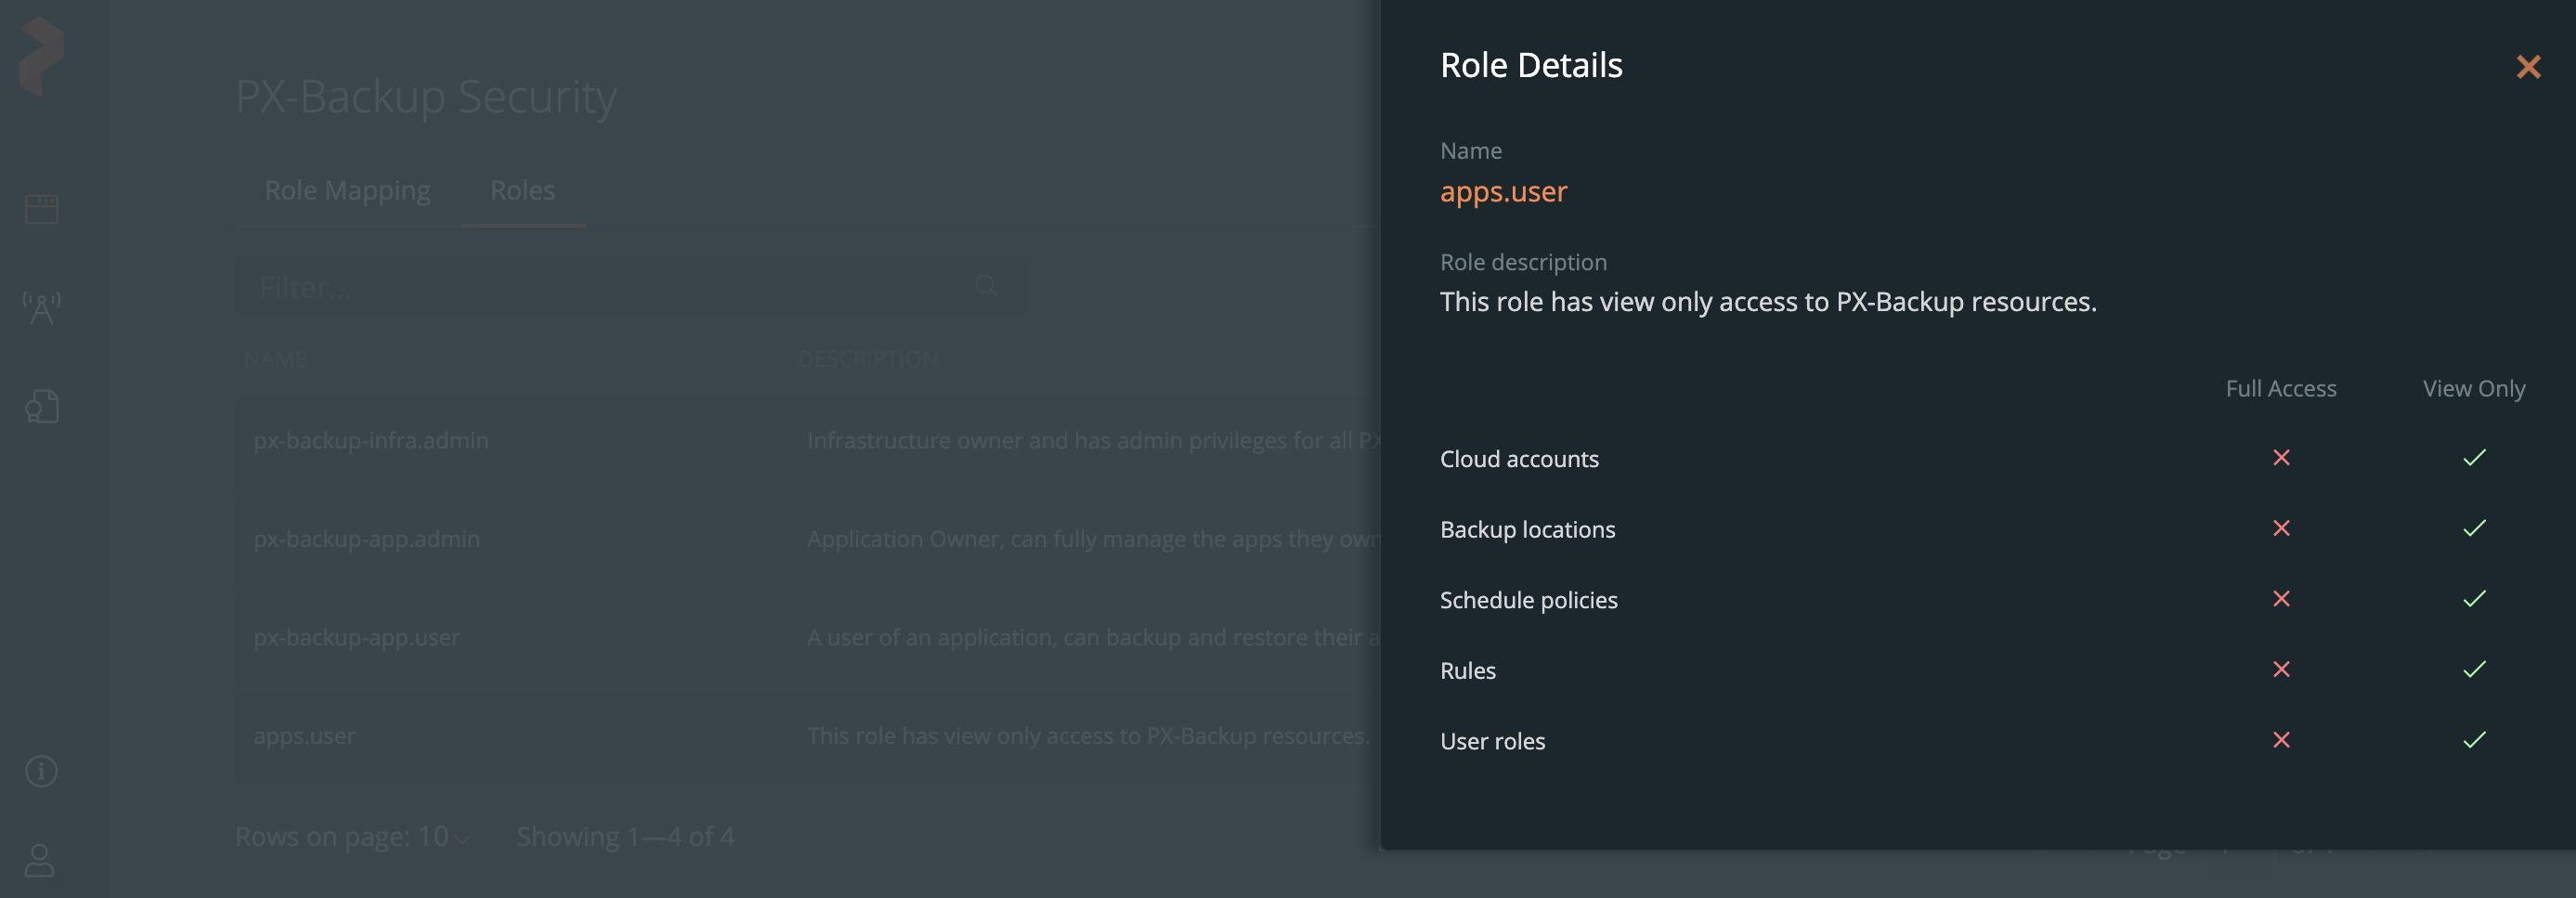Open the px-backup-app.user role row
This screenshot has height=898, width=2576.
(356, 637)
